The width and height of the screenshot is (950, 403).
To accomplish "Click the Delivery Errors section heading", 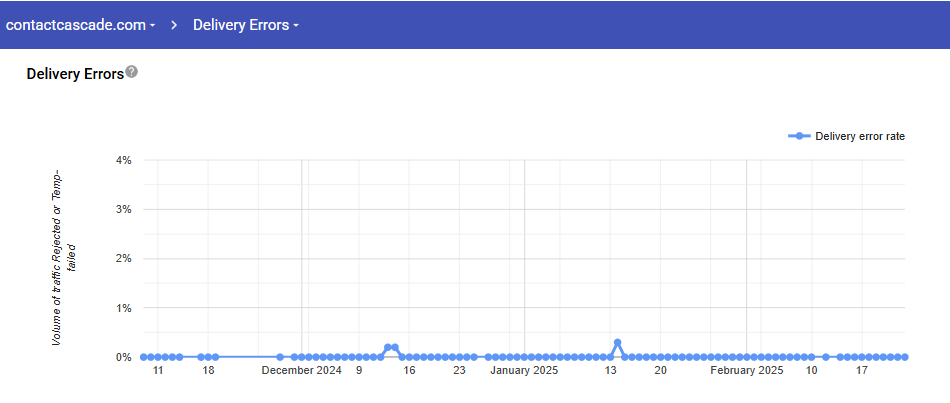I will pos(75,73).
